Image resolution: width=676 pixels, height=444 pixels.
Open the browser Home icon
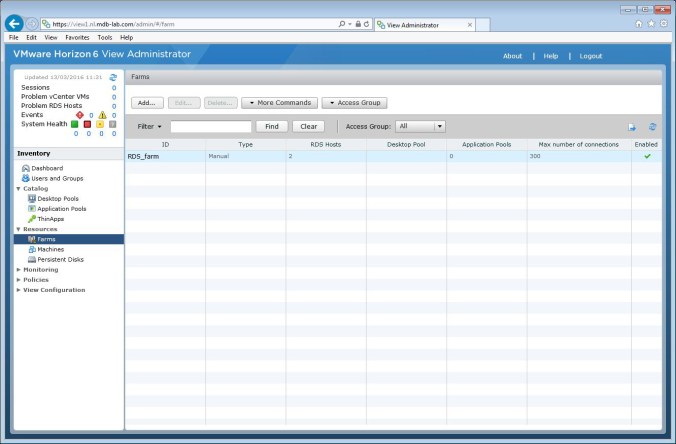pos(639,23)
